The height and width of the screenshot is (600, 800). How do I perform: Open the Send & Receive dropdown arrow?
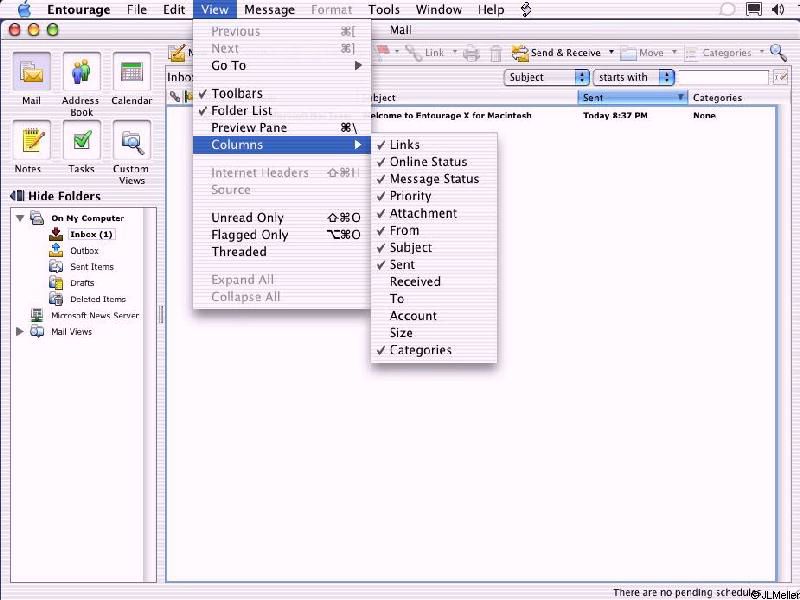tap(611, 52)
